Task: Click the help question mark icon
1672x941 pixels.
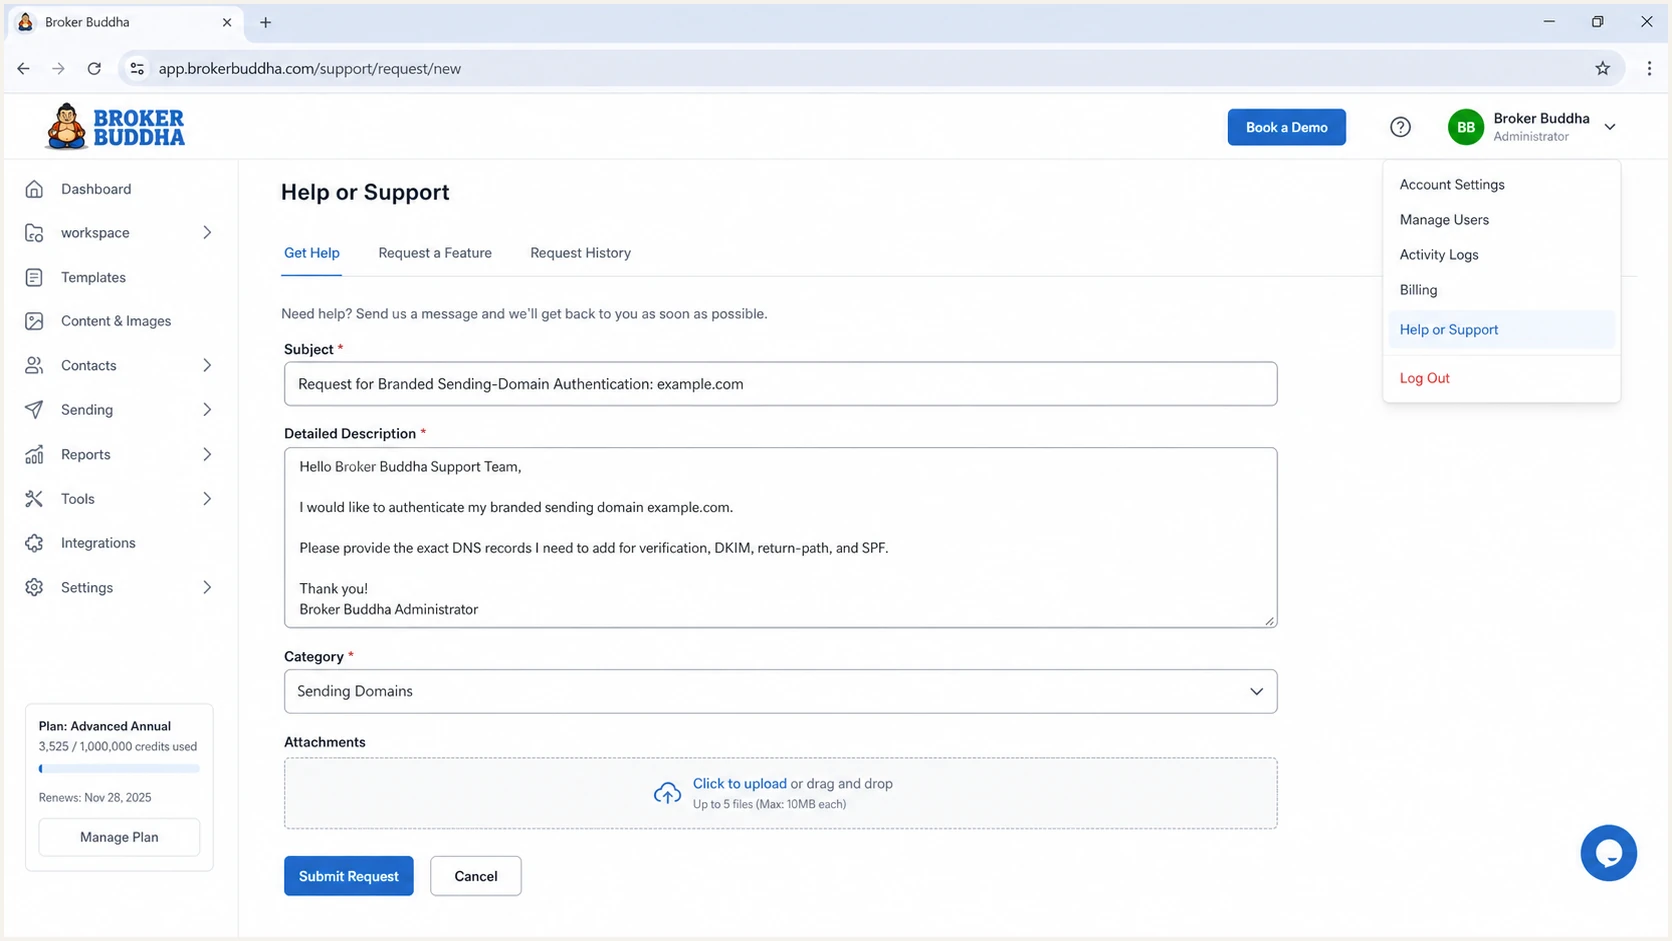Action: (x=1400, y=127)
